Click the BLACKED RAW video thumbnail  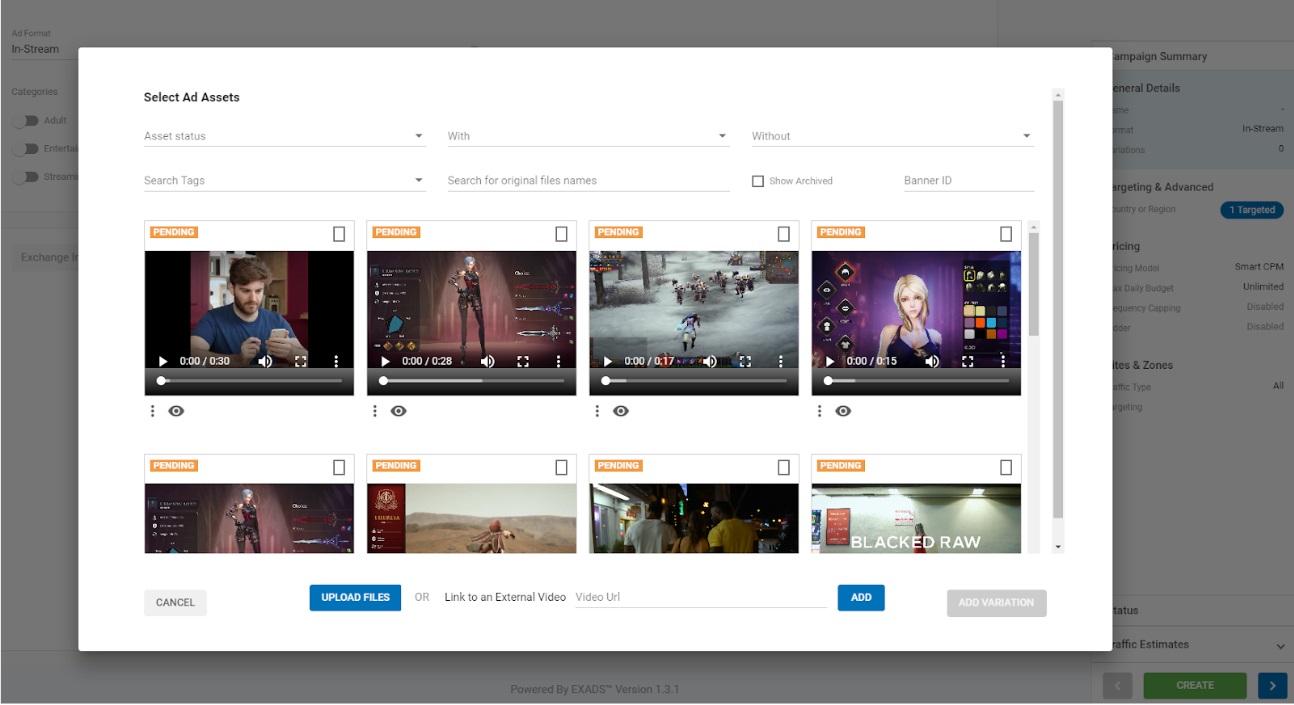(x=916, y=519)
